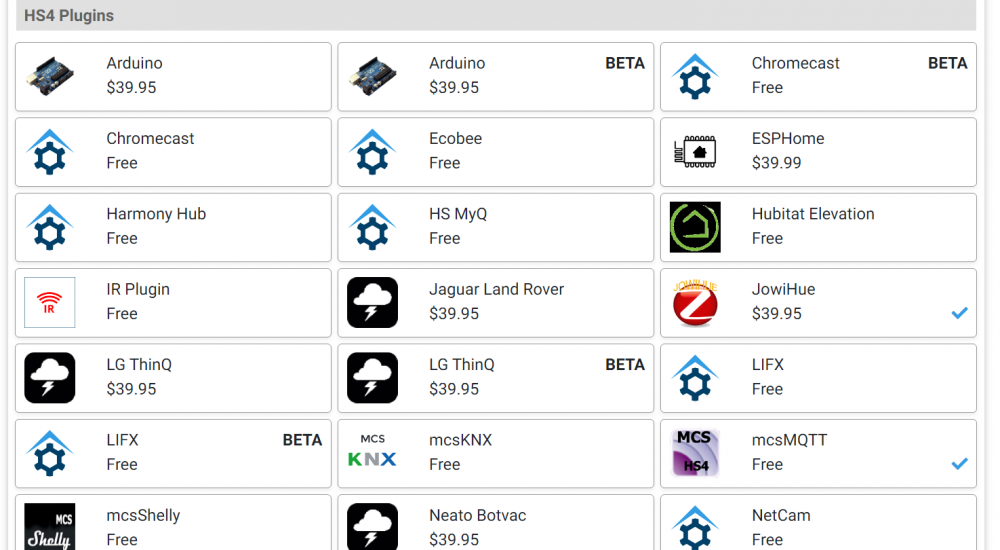Click the JowiHue installed checkmark

click(x=959, y=313)
